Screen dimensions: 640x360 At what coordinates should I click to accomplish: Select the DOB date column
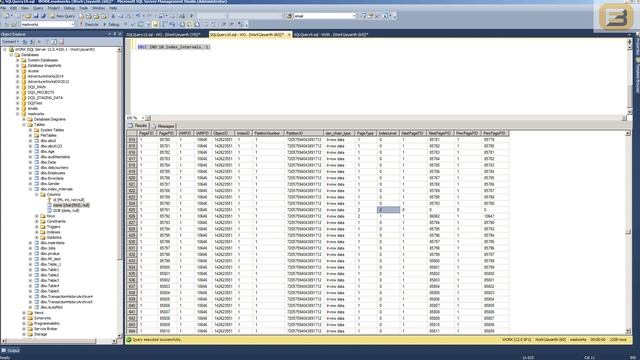(66, 211)
